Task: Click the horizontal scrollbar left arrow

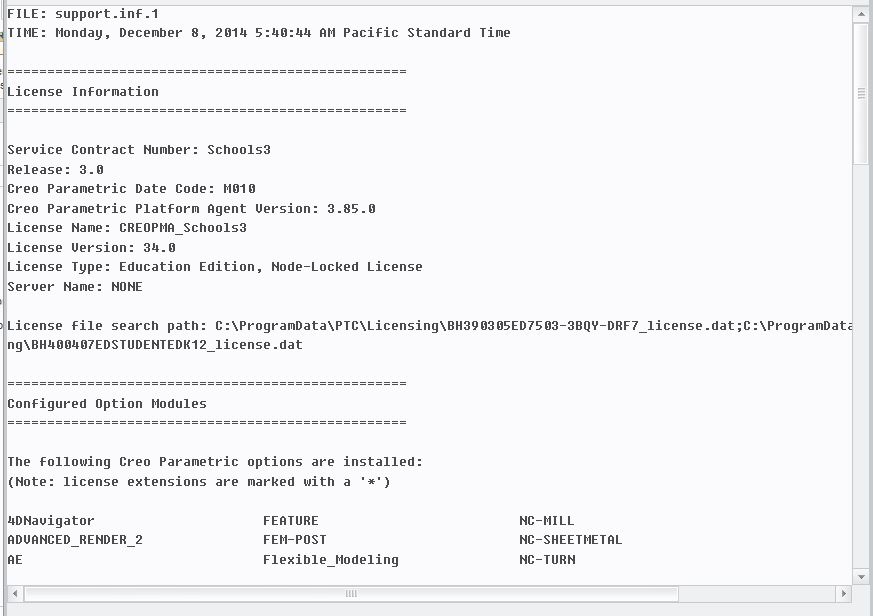Action: [15, 594]
